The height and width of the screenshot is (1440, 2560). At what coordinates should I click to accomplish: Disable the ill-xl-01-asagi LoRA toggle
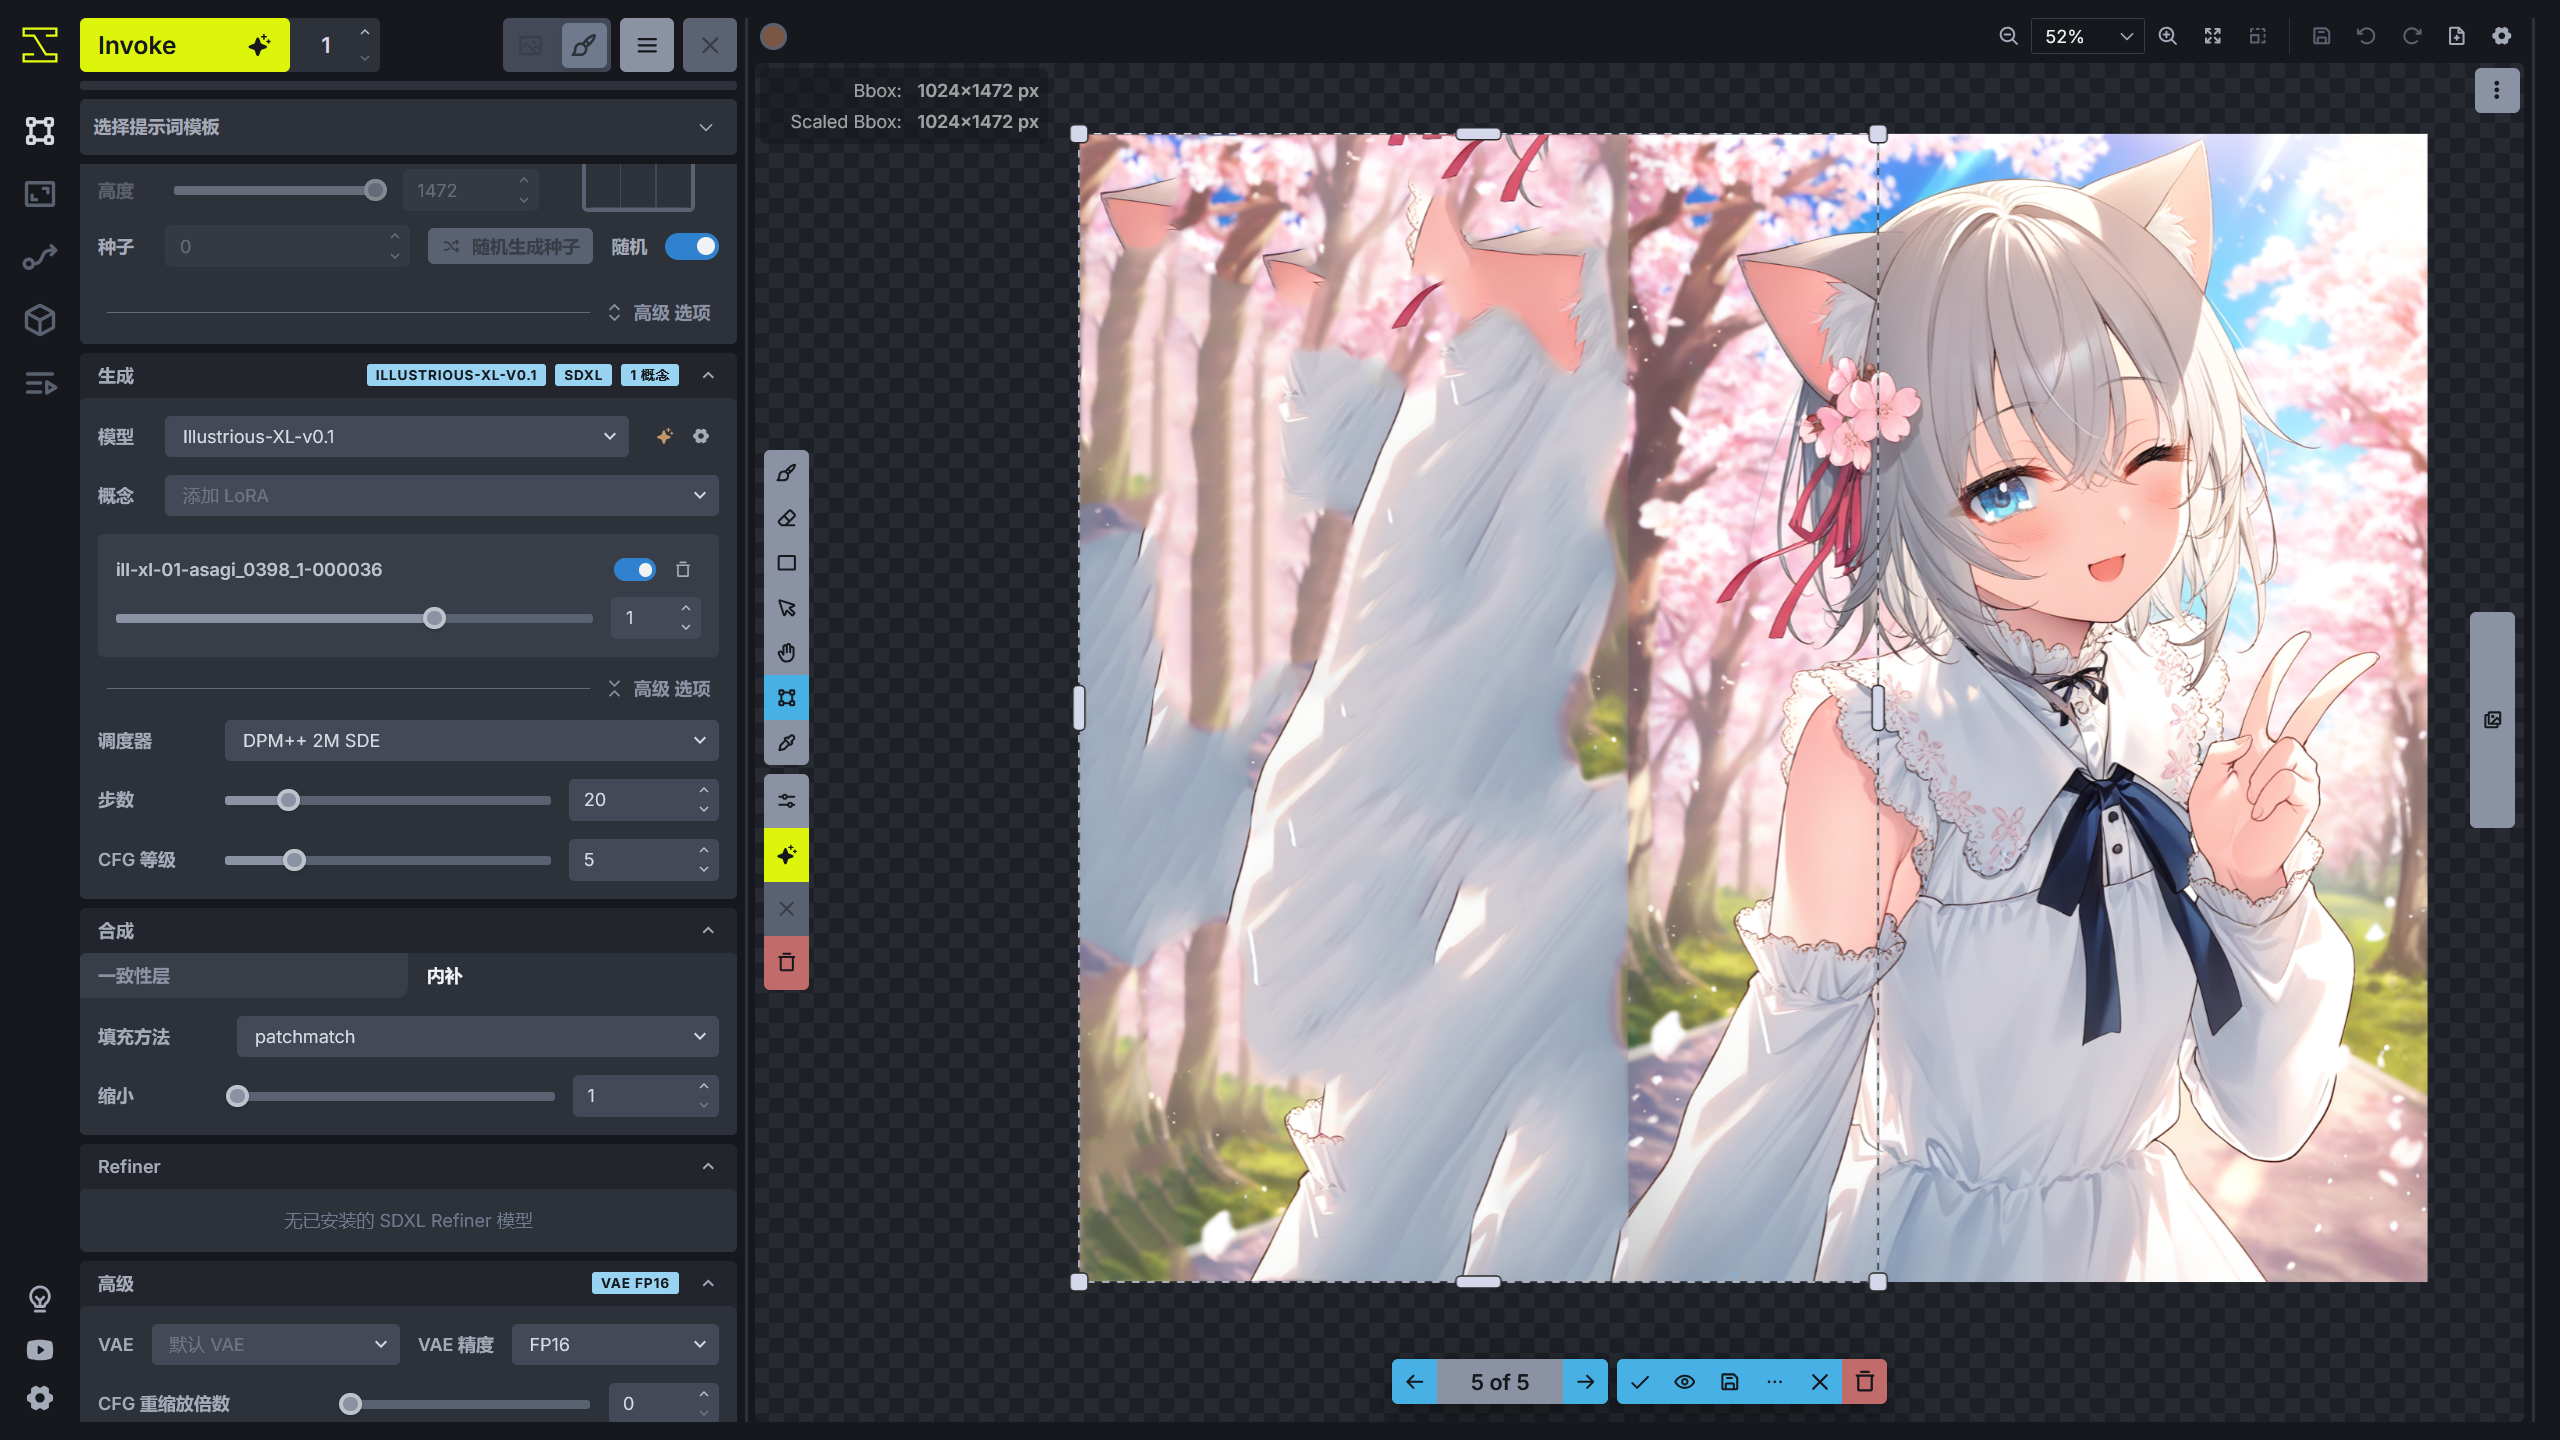pyautogui.click(x=635, y=570)
